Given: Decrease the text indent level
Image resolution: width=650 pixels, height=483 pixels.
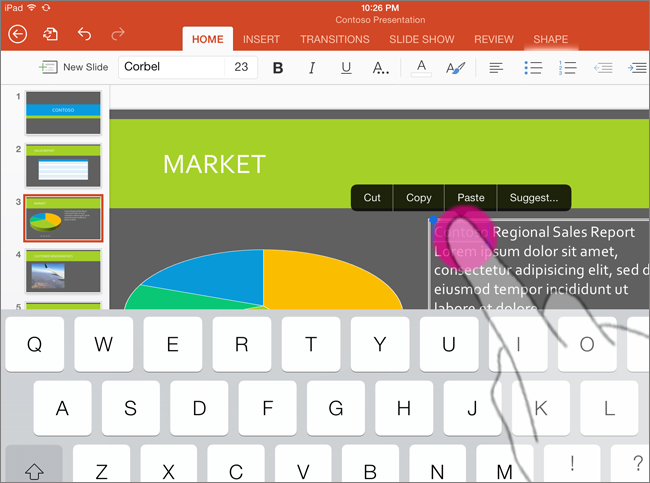Looking at the screenshot, I should coord(602,68).
